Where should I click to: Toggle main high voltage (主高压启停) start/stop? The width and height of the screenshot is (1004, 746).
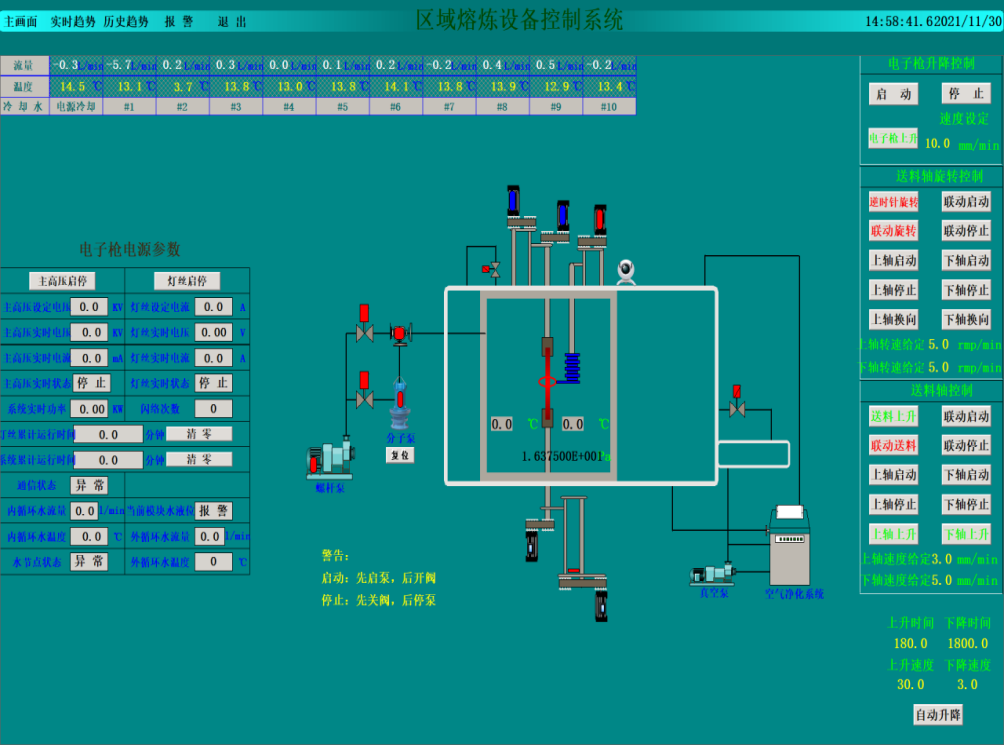[x=62, y=281]
